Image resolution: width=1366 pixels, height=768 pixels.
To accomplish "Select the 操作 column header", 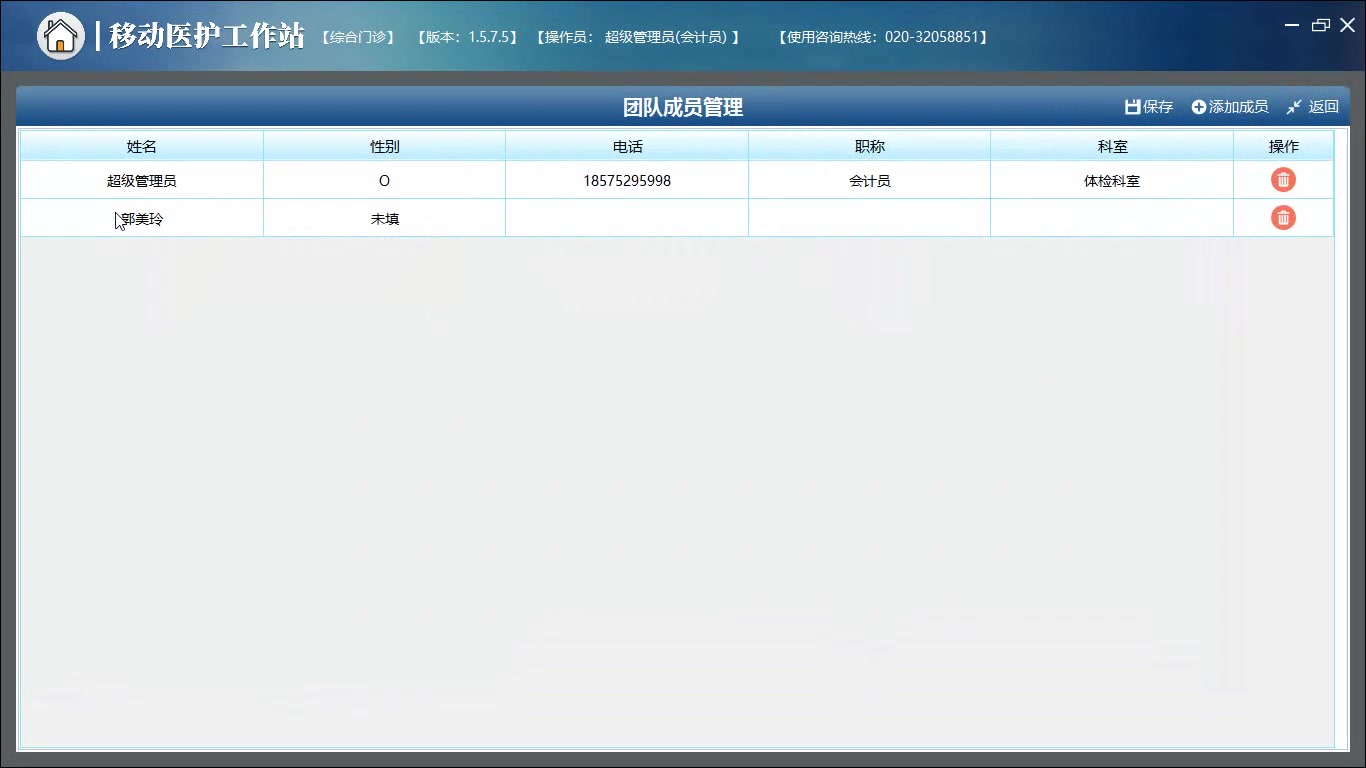I will coord(1283,146).
